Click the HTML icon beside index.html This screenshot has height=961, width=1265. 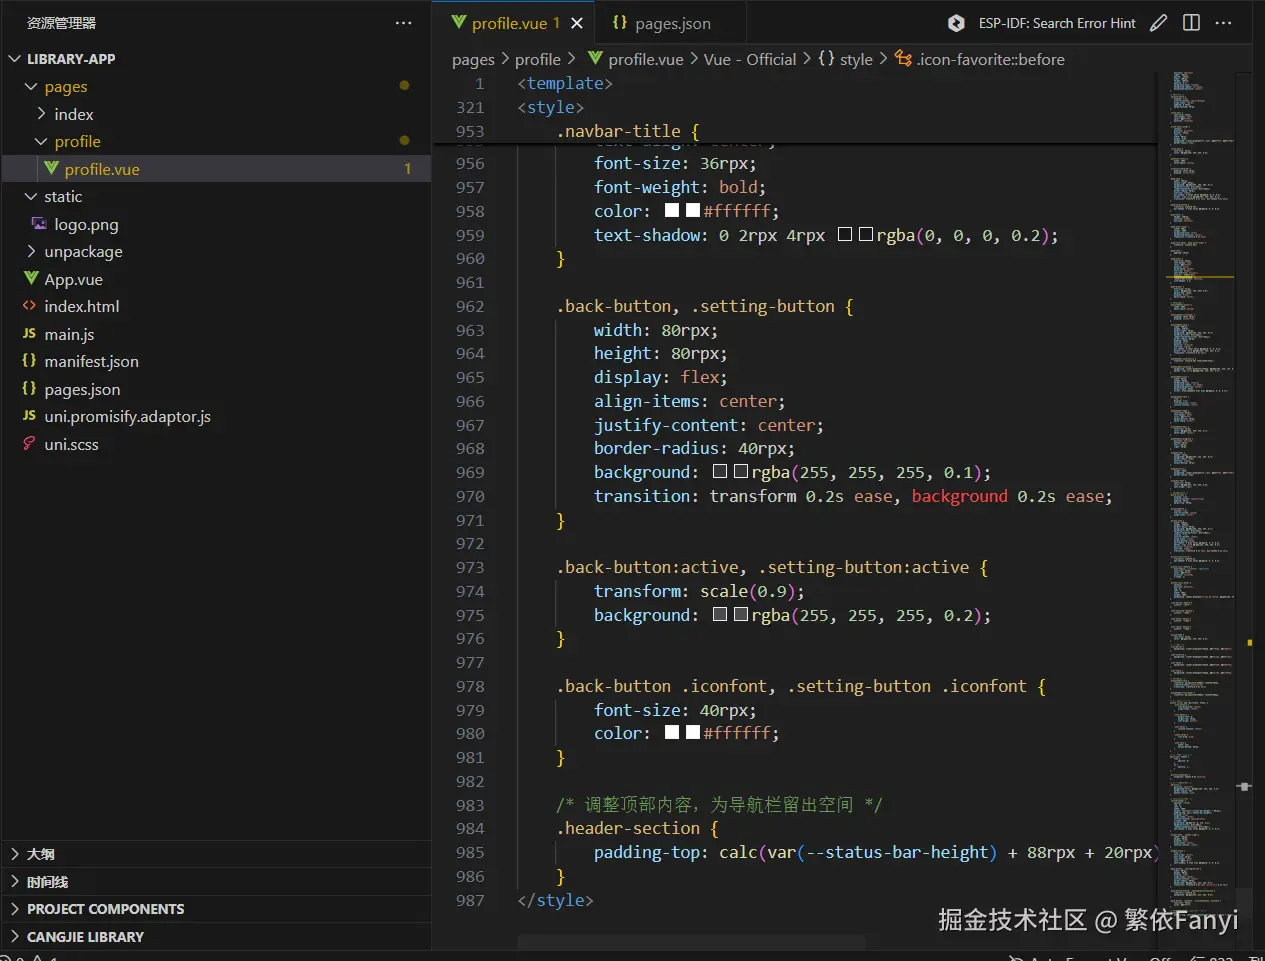[x=29, y=306]
